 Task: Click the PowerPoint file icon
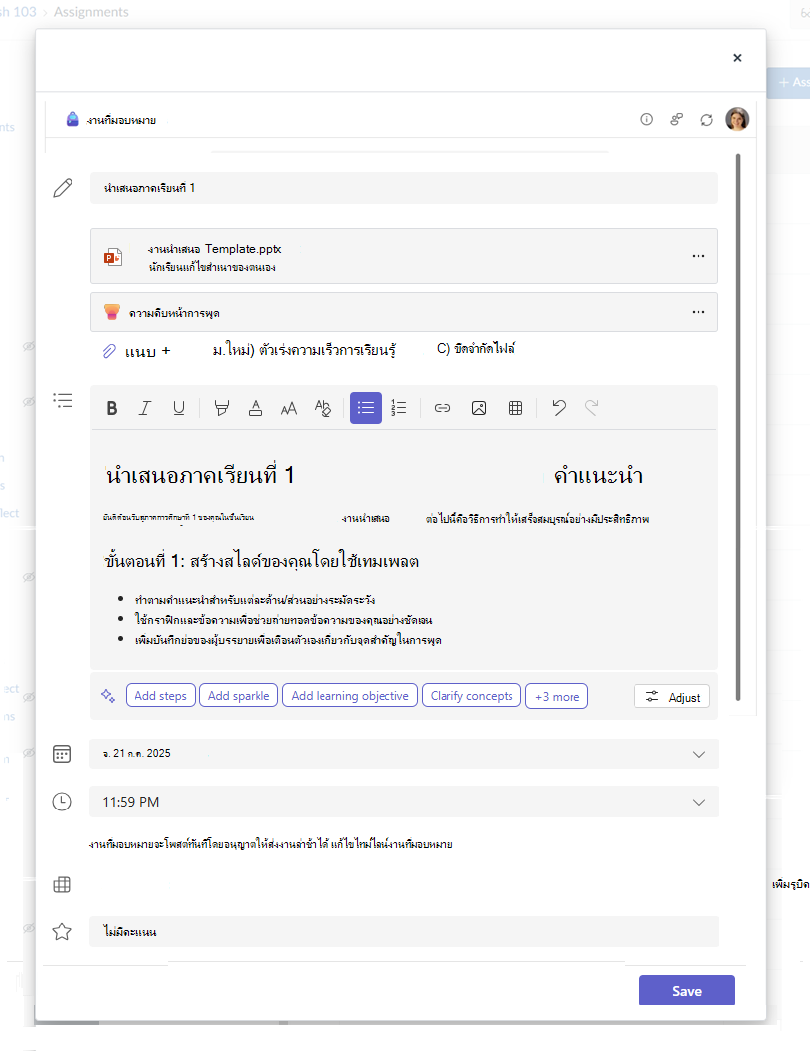[113, 257]
